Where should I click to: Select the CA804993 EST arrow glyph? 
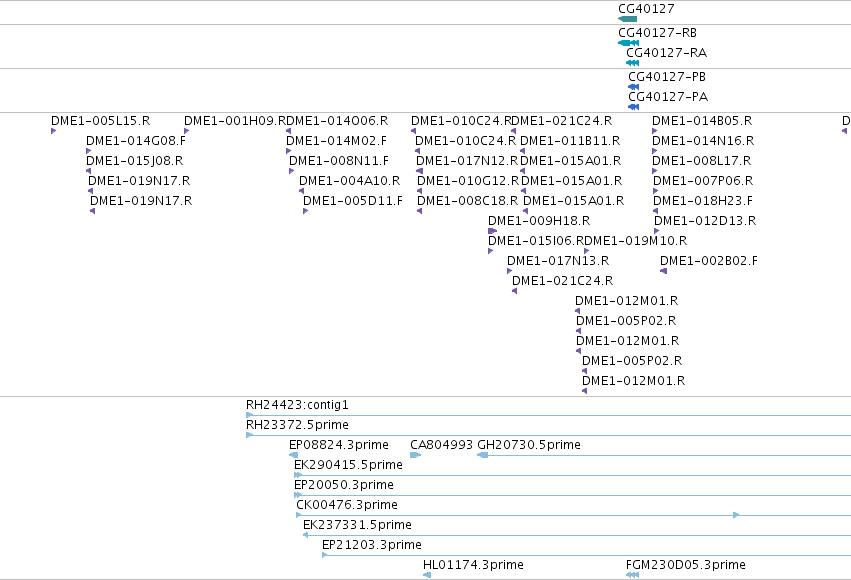coord(415,455)
